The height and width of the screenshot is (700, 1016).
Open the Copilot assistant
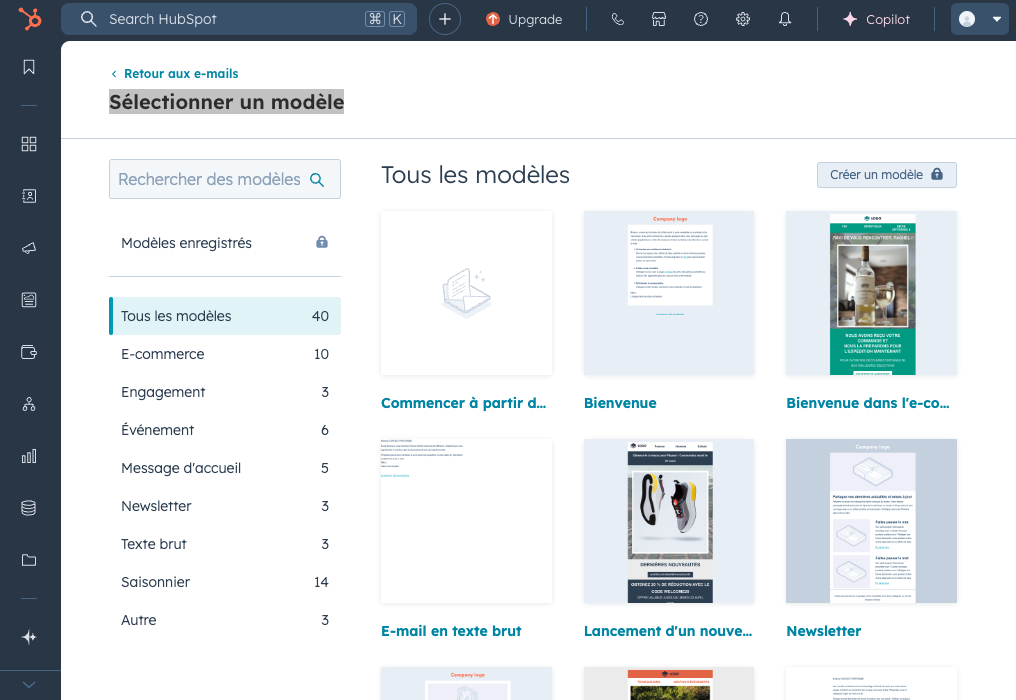[x=876, y=19]
